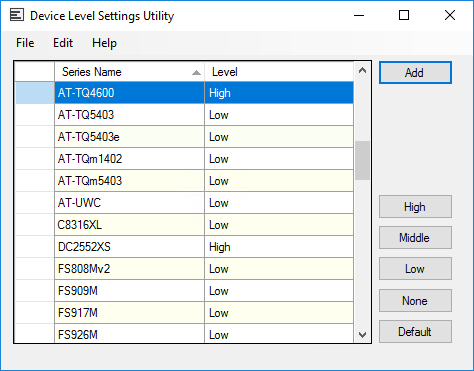The height and width of the screenshot is (371, 474).
Task: Click the Level cell of FS909M
Action: click(x=279, y=291)
